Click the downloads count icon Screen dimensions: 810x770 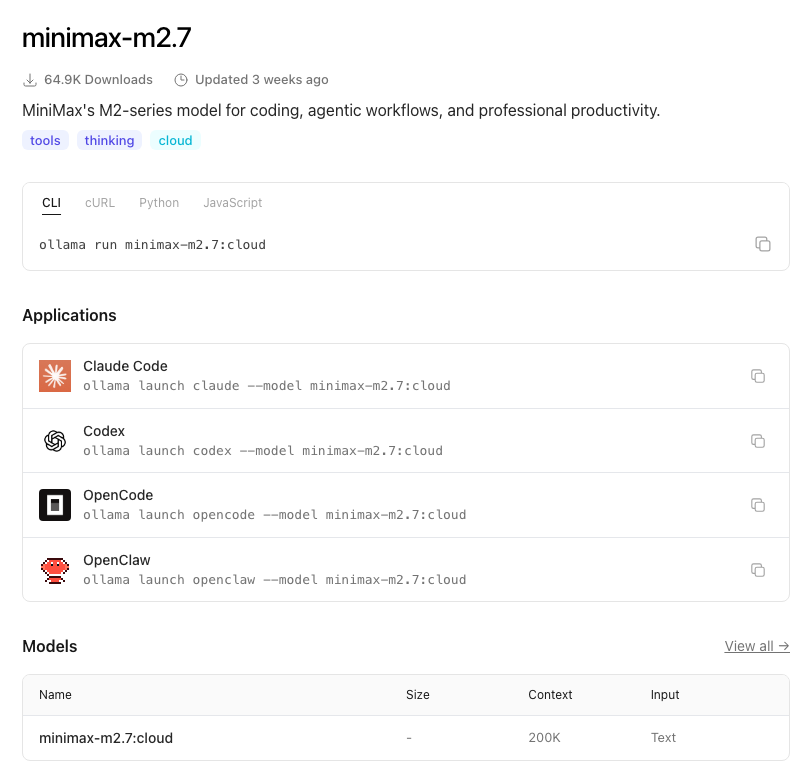30,80
